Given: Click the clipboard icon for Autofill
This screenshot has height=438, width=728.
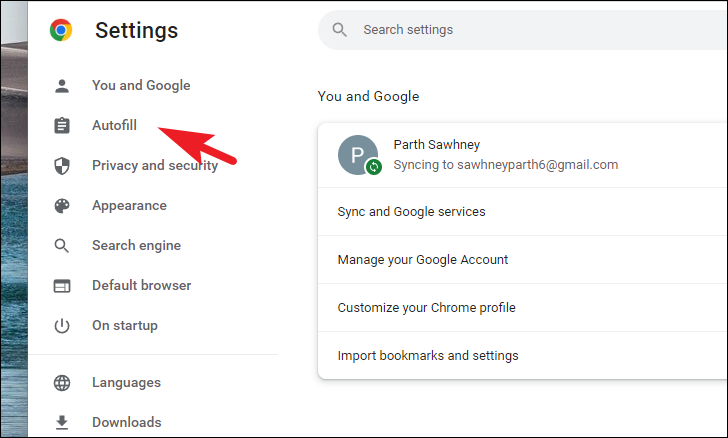Looking at the screenshot, I should click(x=62, y=125).
